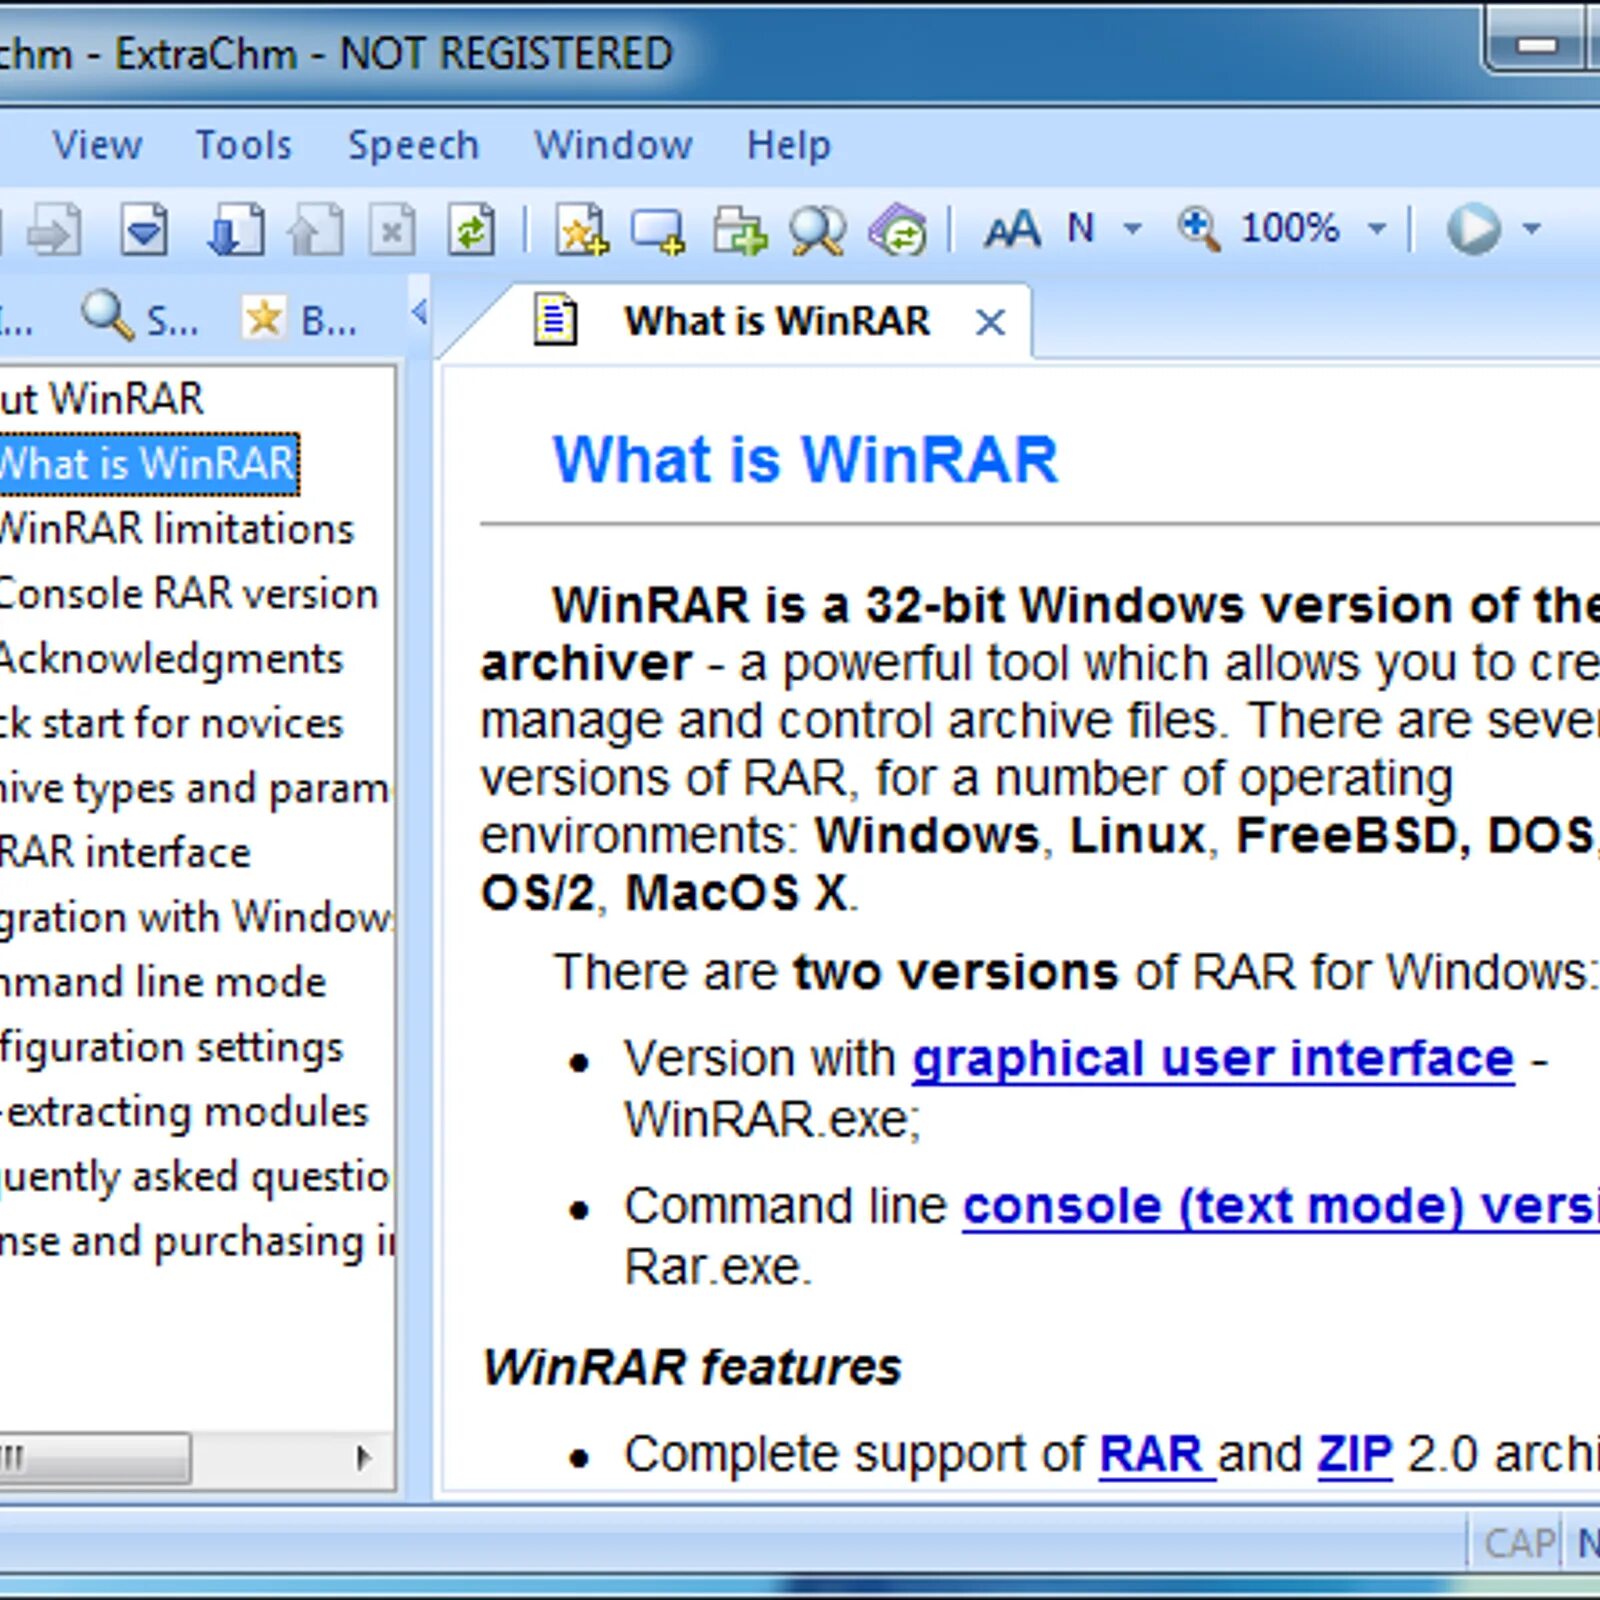The height and width of the screenshot is (1600, 1600).
Task: Click the printer with green plus icon
Action: 740,230
